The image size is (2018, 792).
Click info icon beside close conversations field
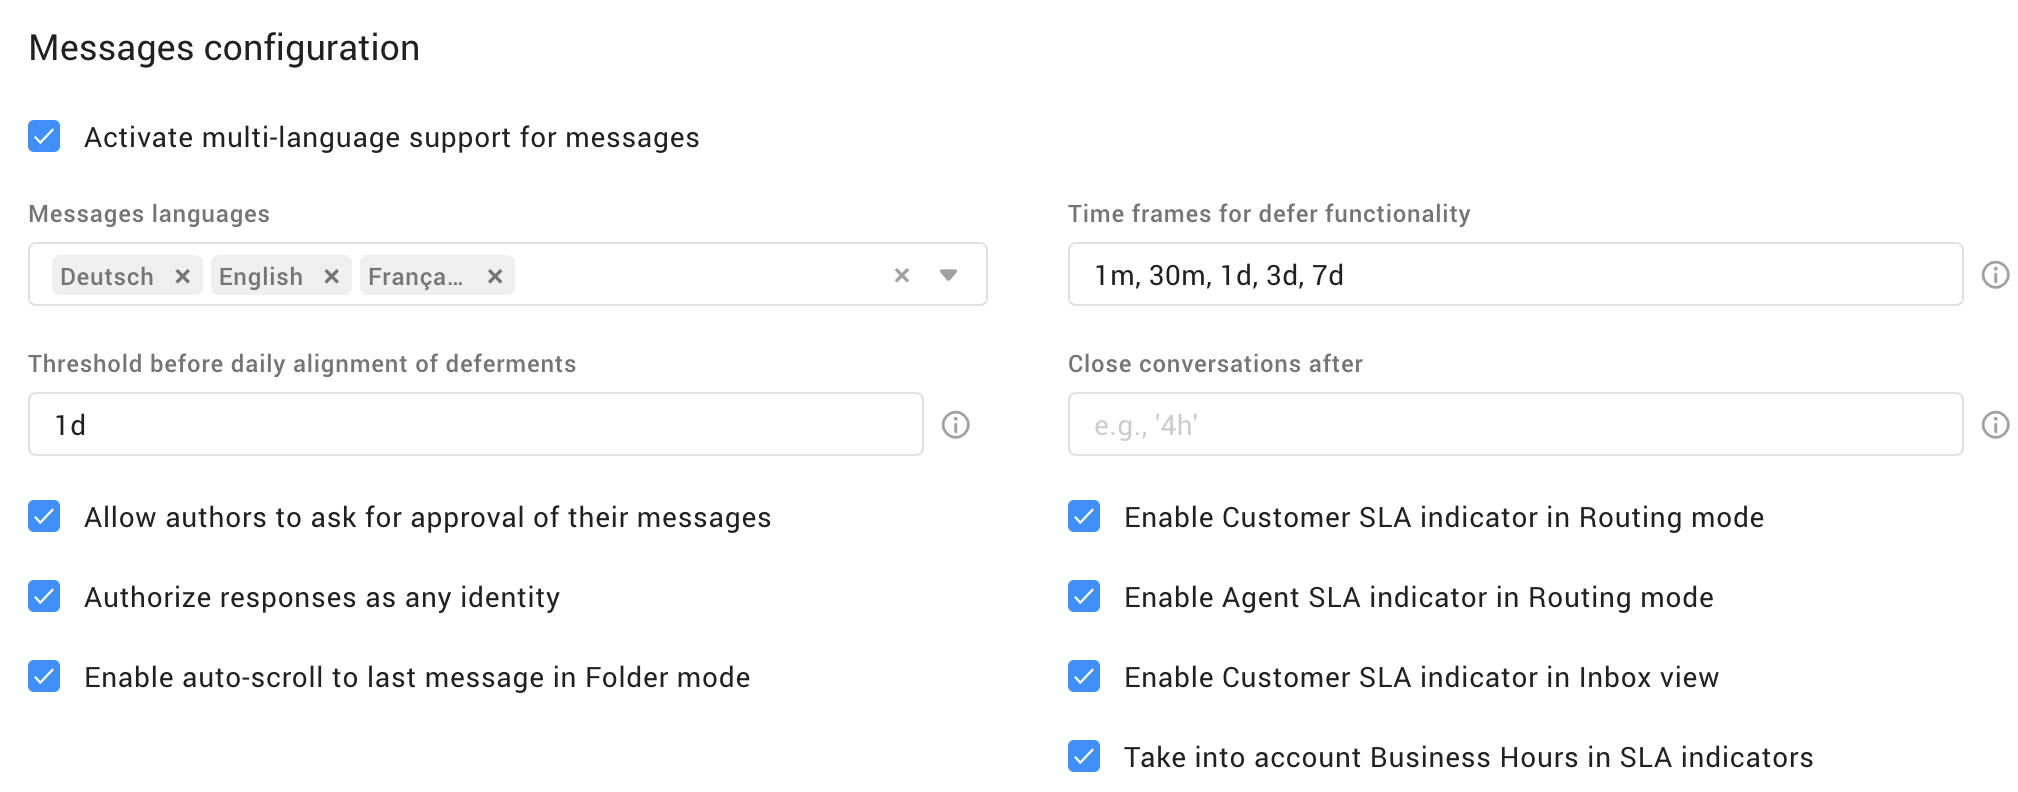1995,425
